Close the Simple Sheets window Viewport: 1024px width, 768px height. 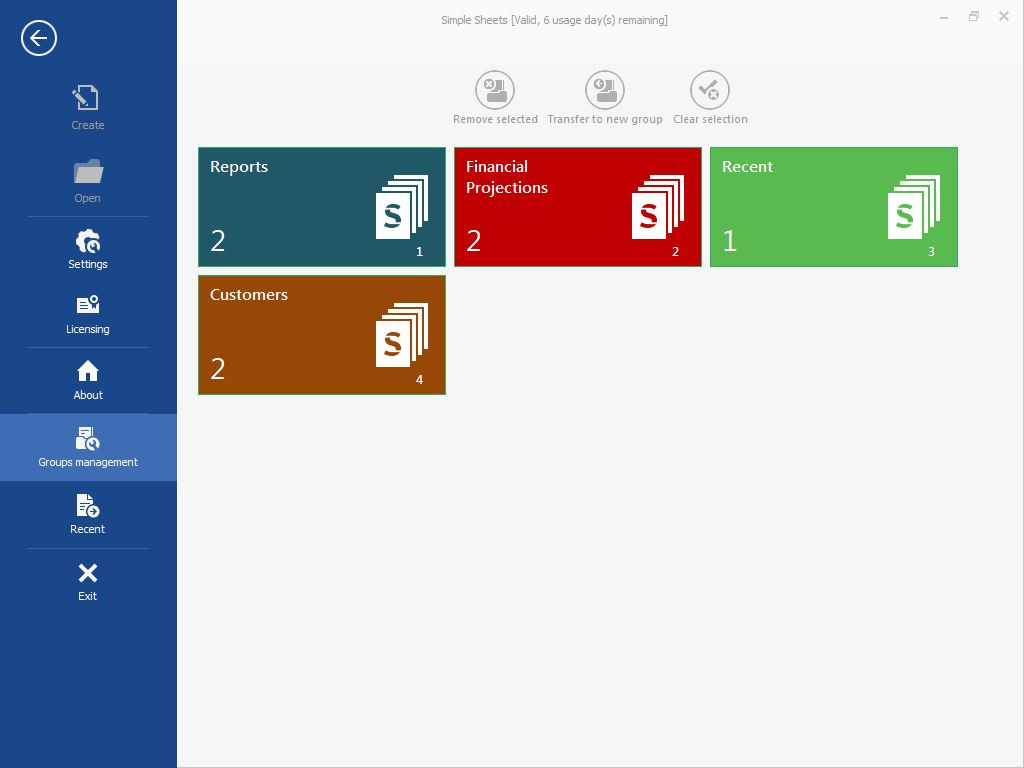point(1004,16)
